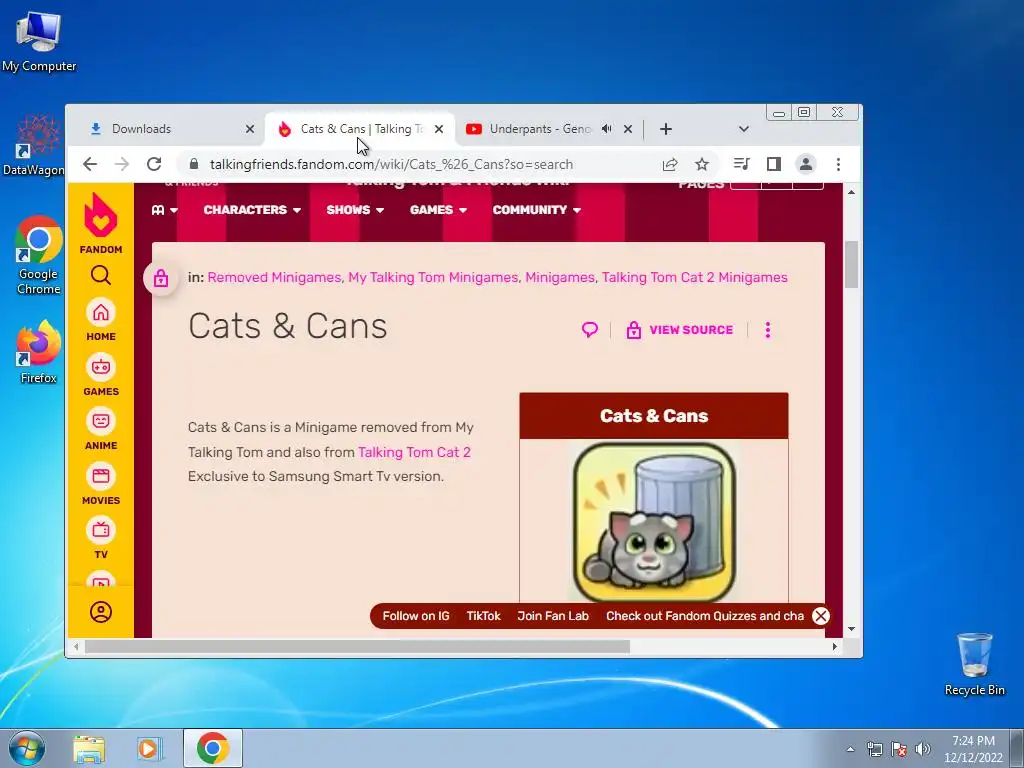Screen dimensions: 1024x768
Task: Select the Firefox desktop shortcut
Action: click(x=39, y=352)
